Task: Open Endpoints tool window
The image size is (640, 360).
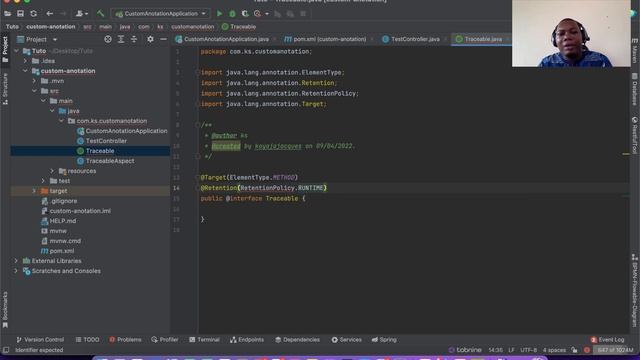Action: coord(247,340)
